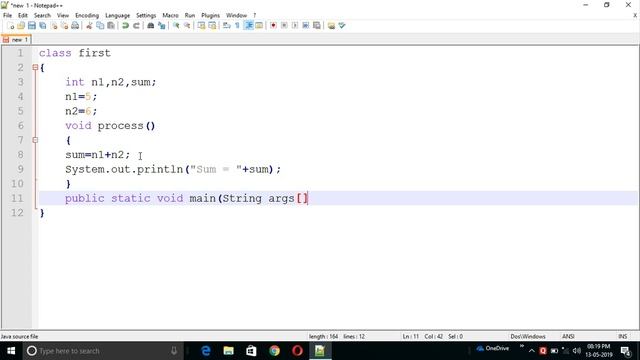The height and width of the screenshot is (360, 640).
Task: Click 'Java source file' in status bar
Action: (x=19, y=337)
